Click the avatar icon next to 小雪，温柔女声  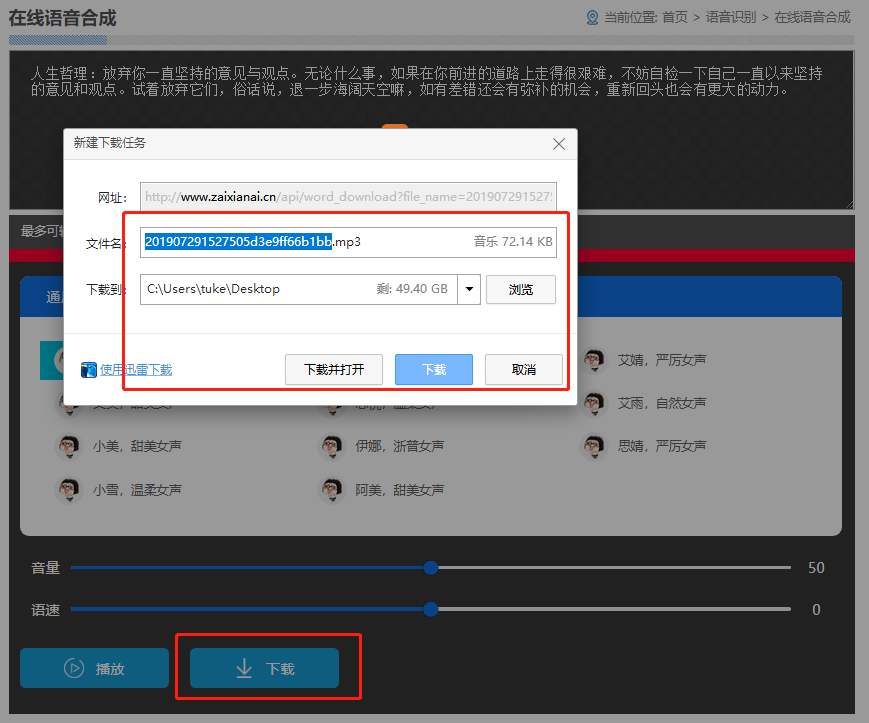69,490
